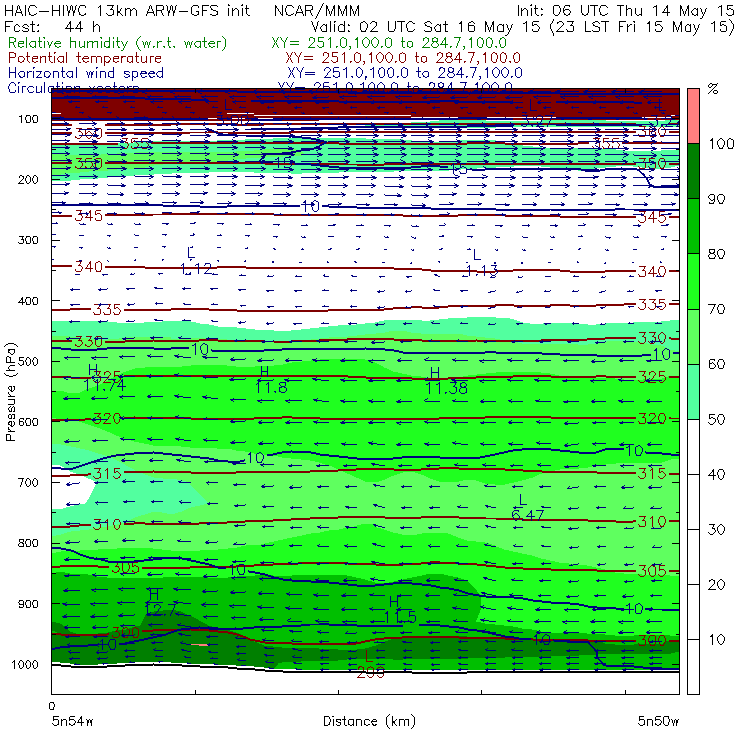Click the red 'Potential temperature' legend label
Image resolution: width=740 pixels, height=740 pixels.
coord(85,58)
